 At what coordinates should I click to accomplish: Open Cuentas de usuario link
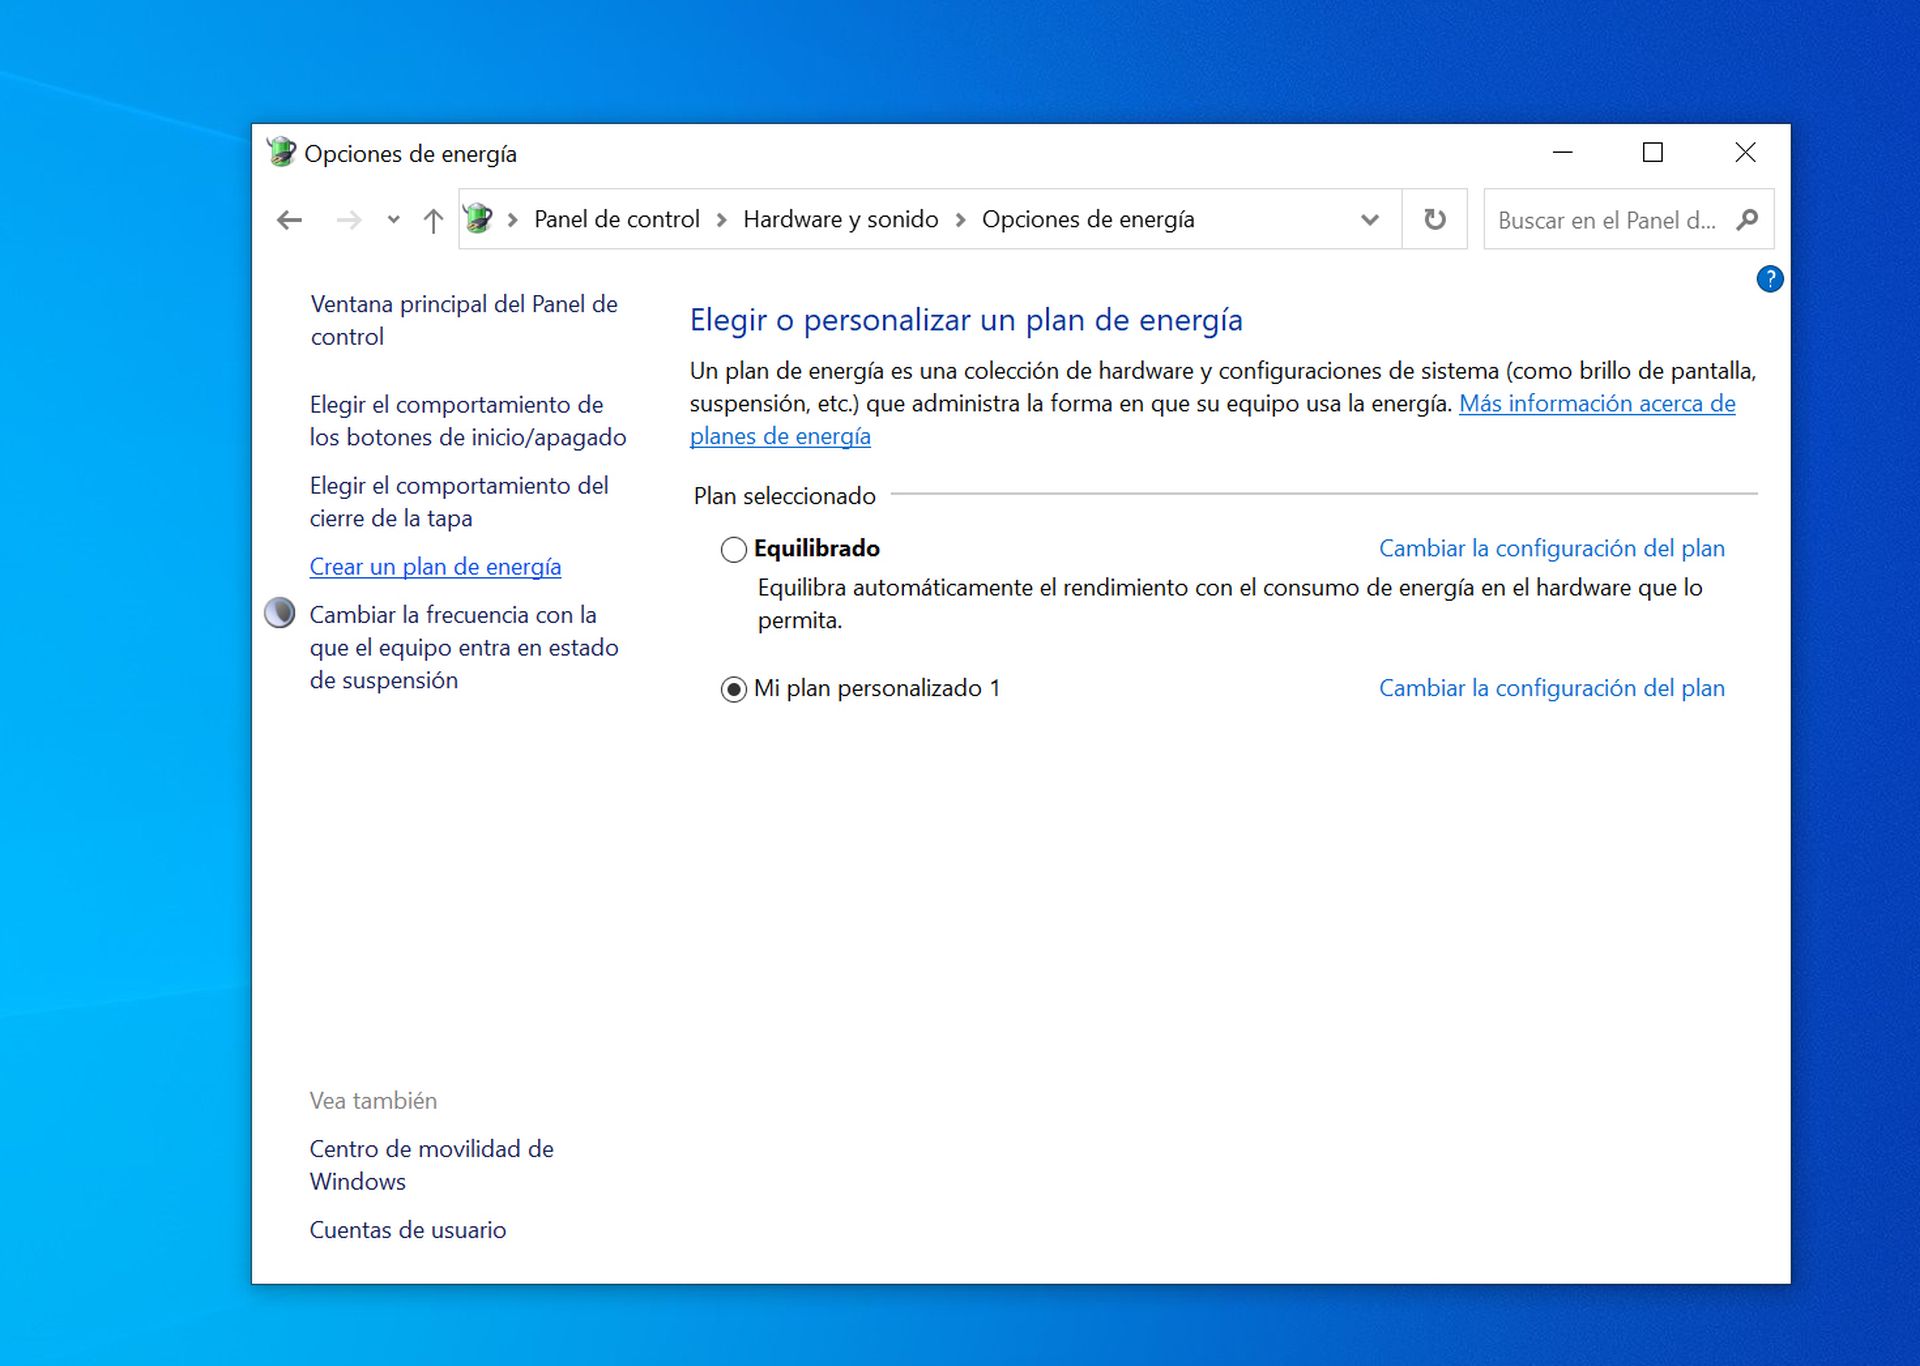point(407,1230)
